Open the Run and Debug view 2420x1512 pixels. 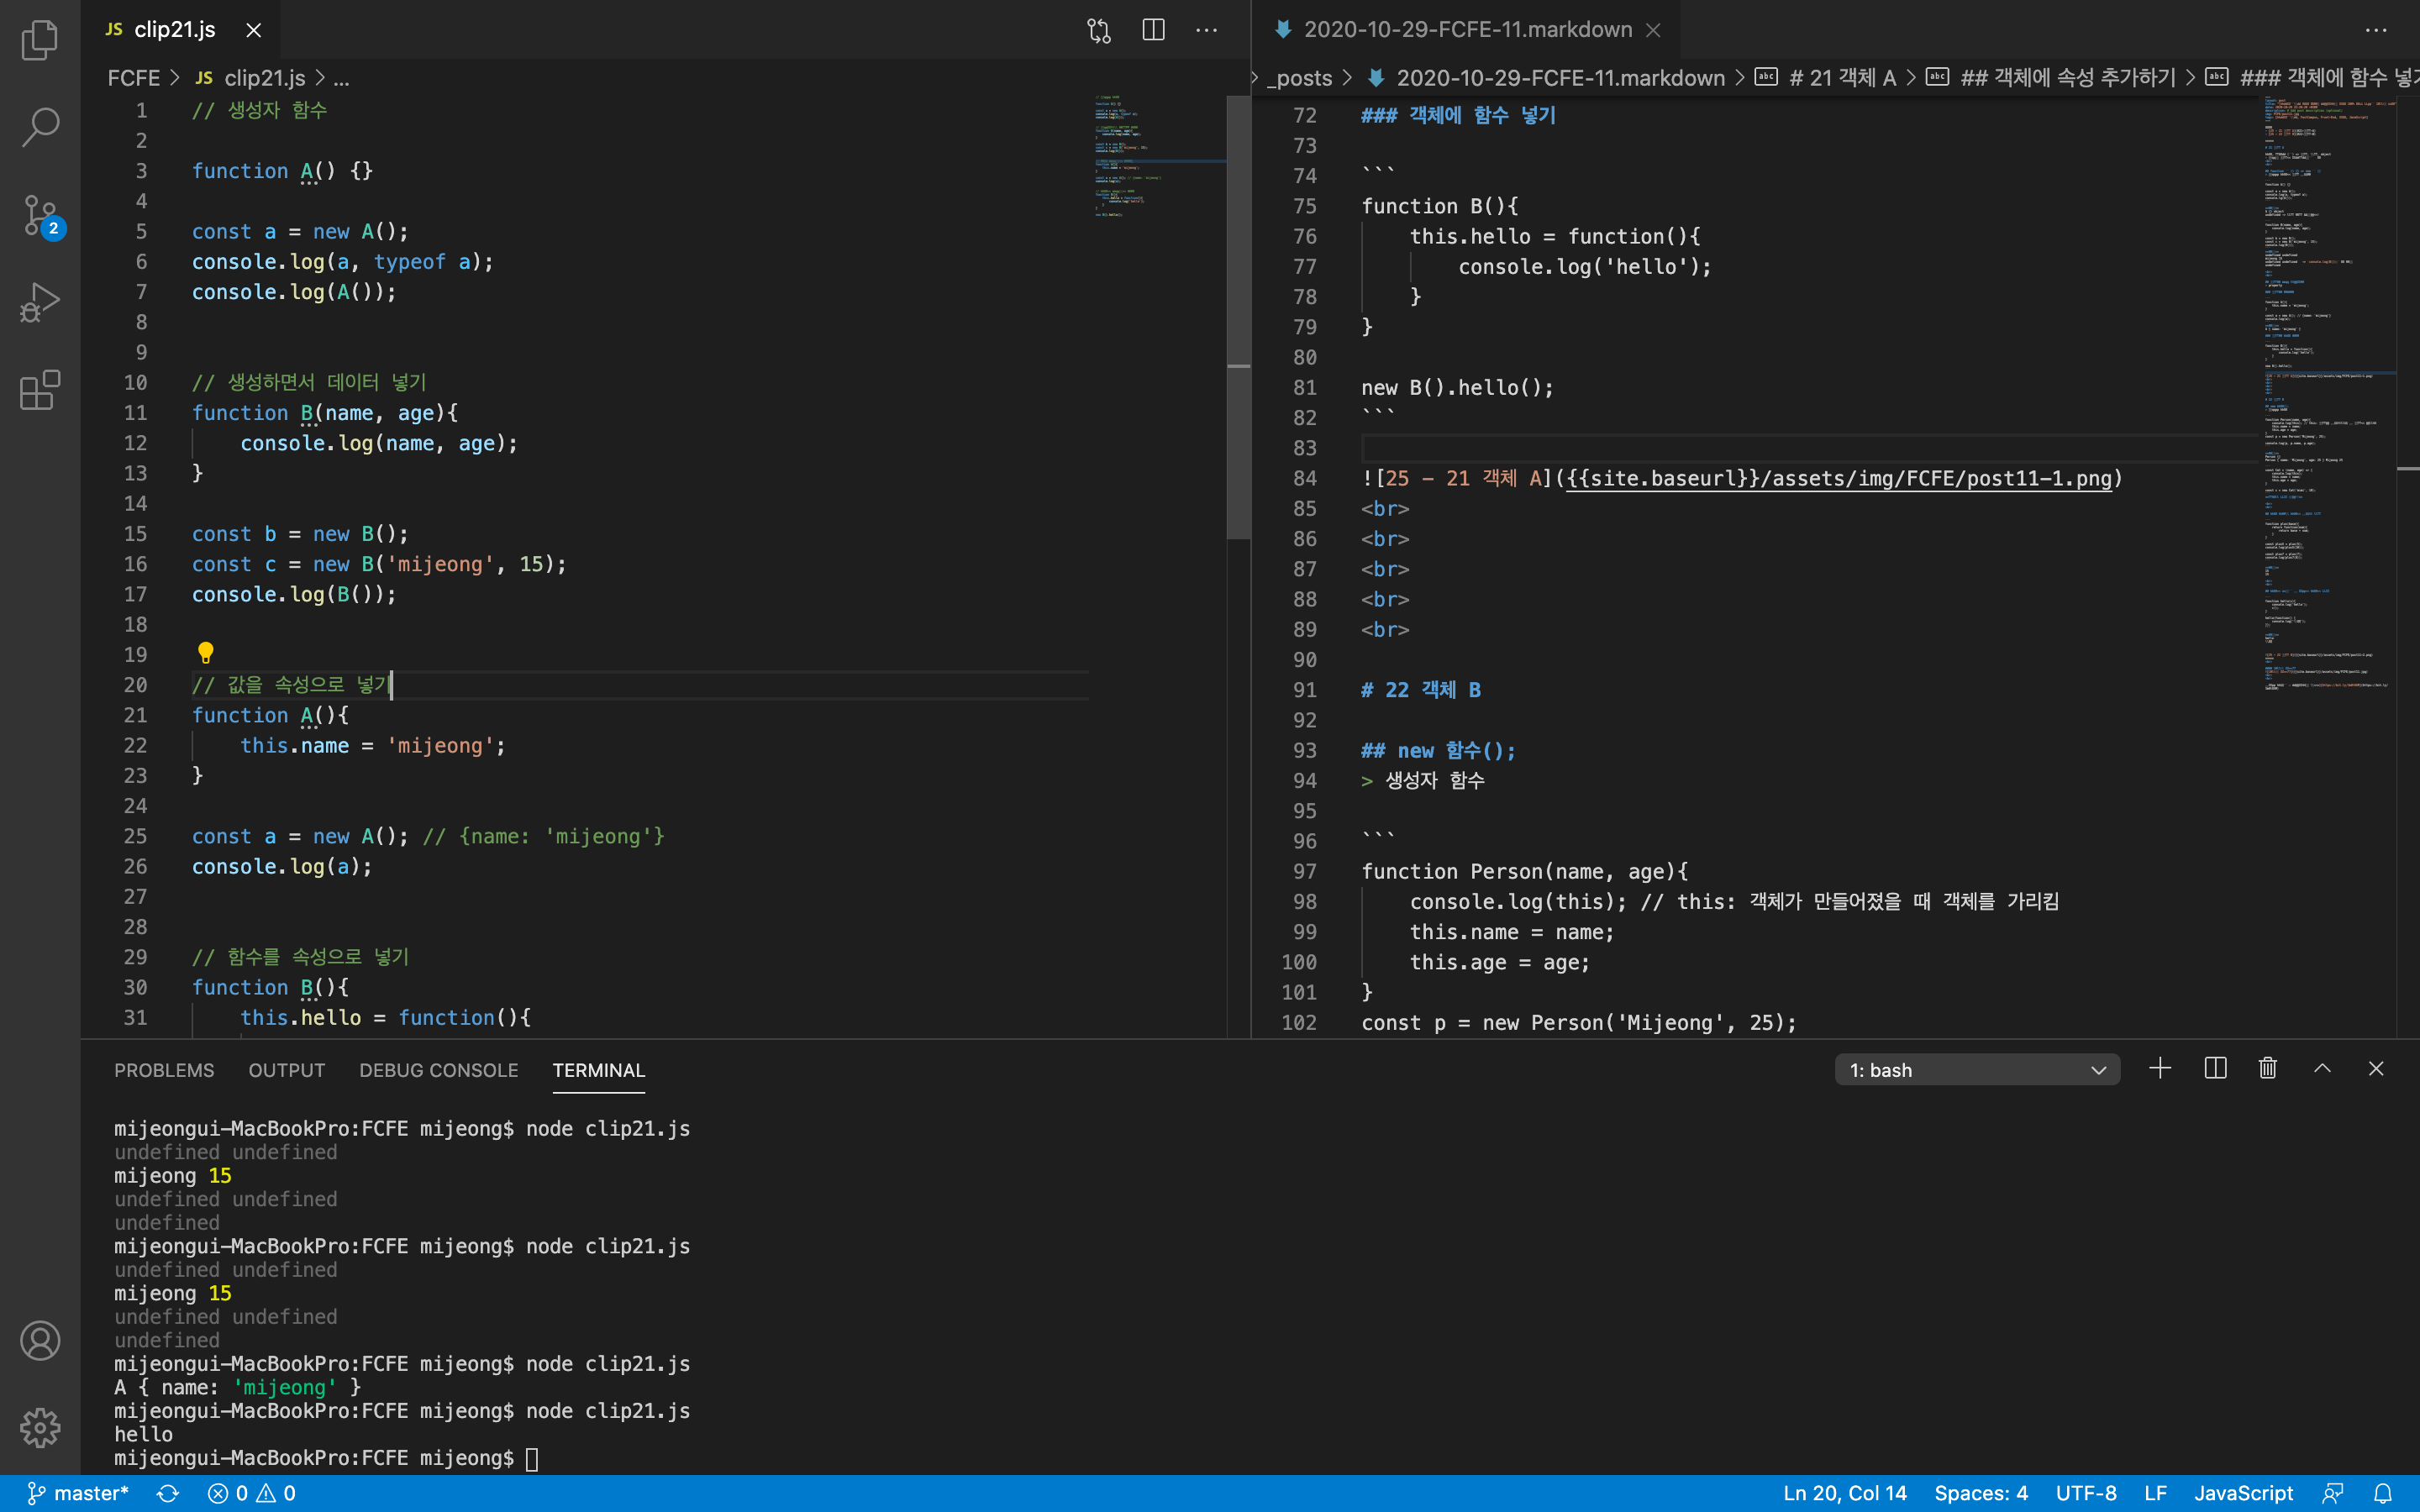[x=40, y=302]
